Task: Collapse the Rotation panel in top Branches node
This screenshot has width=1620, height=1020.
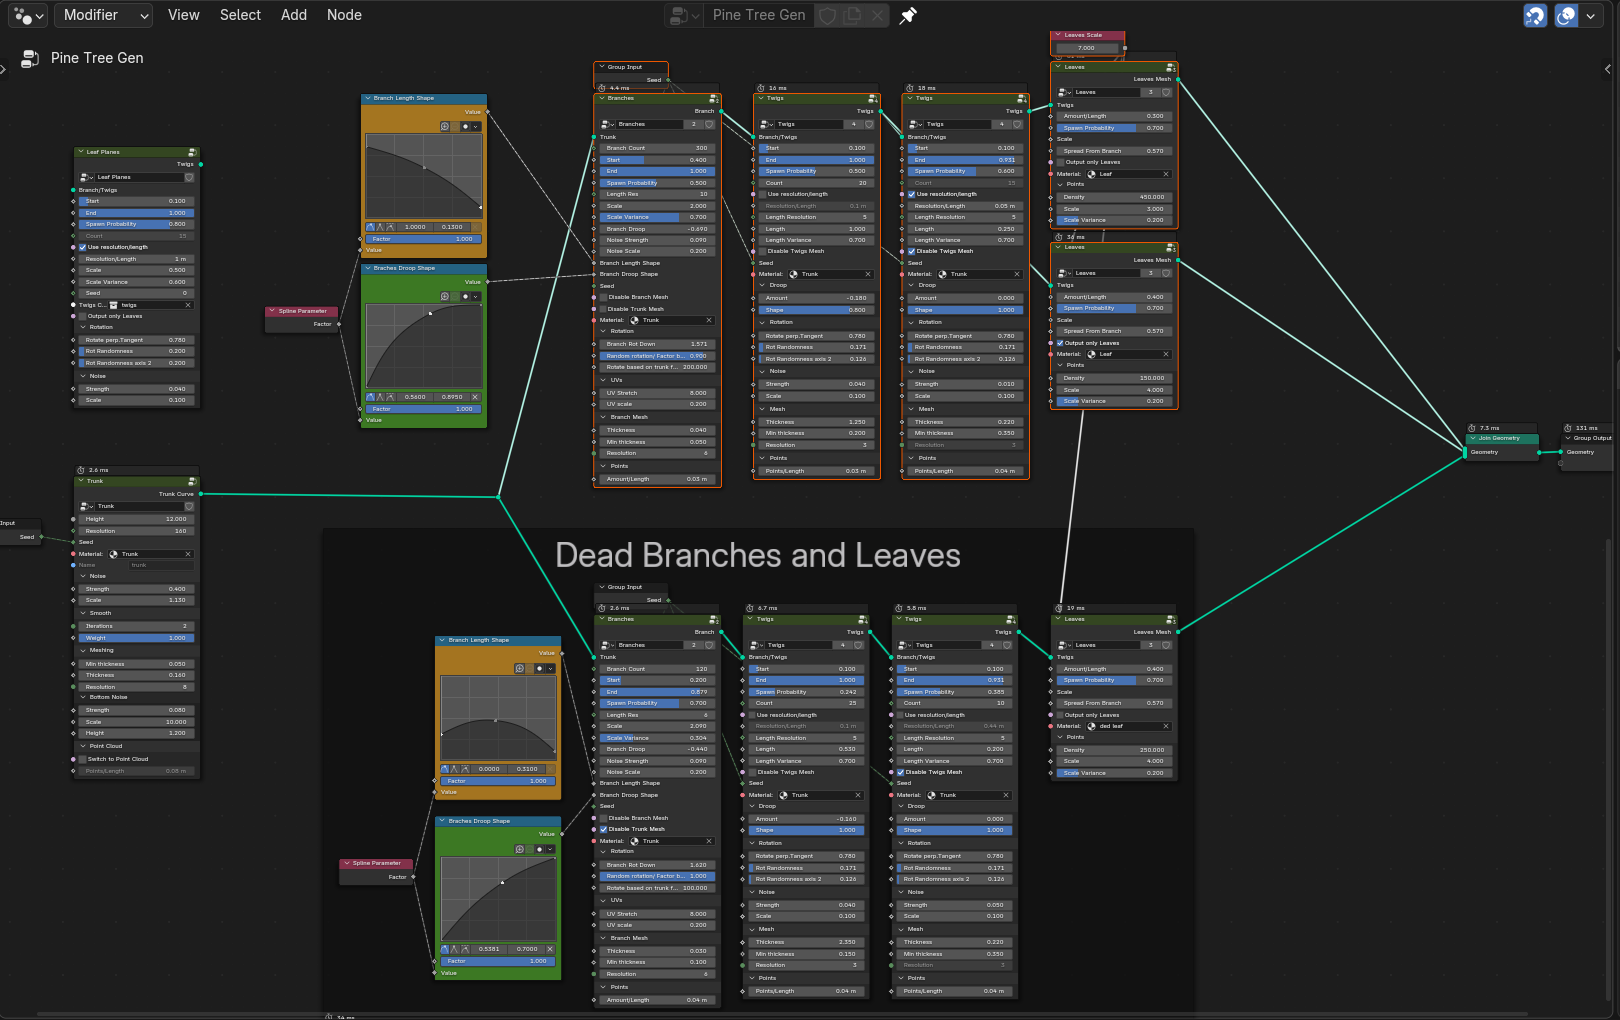Action: pos(604,331)
